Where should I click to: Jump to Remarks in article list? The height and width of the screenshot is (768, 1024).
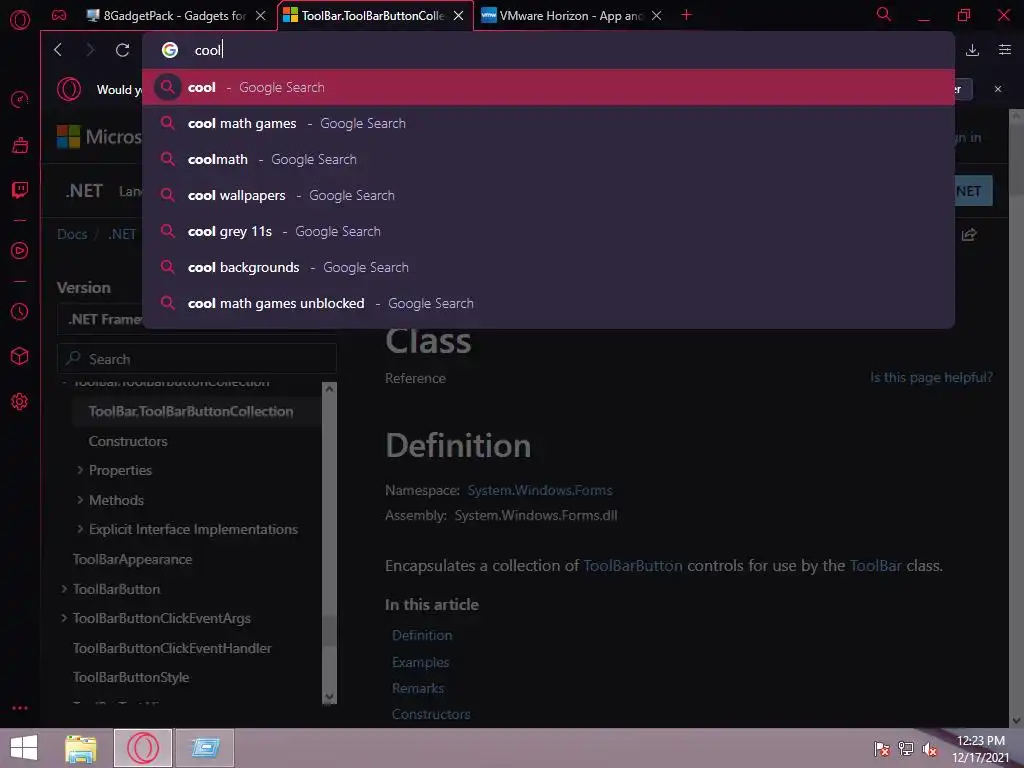[x=418, y=688]
